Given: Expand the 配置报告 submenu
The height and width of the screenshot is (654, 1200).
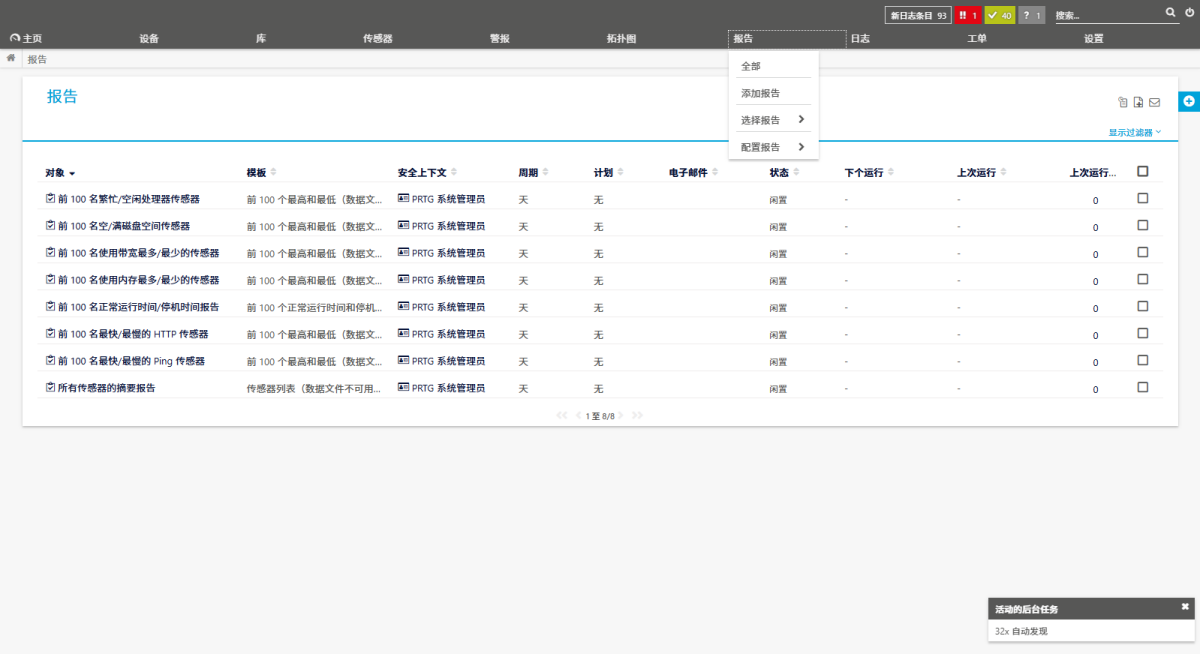Looking at the screenshot, I should [773, 147].
